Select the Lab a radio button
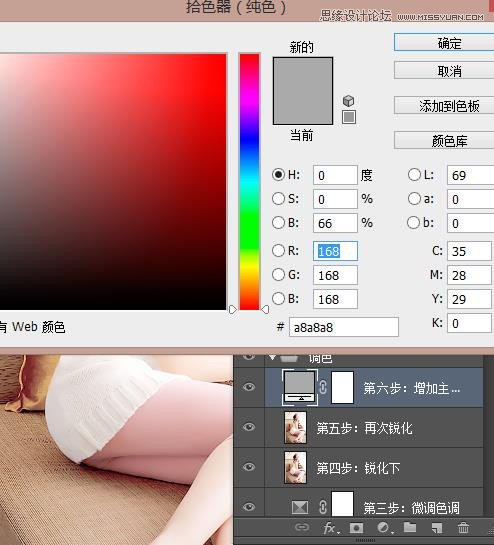This screenshot has width=494, height=545. 414,198
